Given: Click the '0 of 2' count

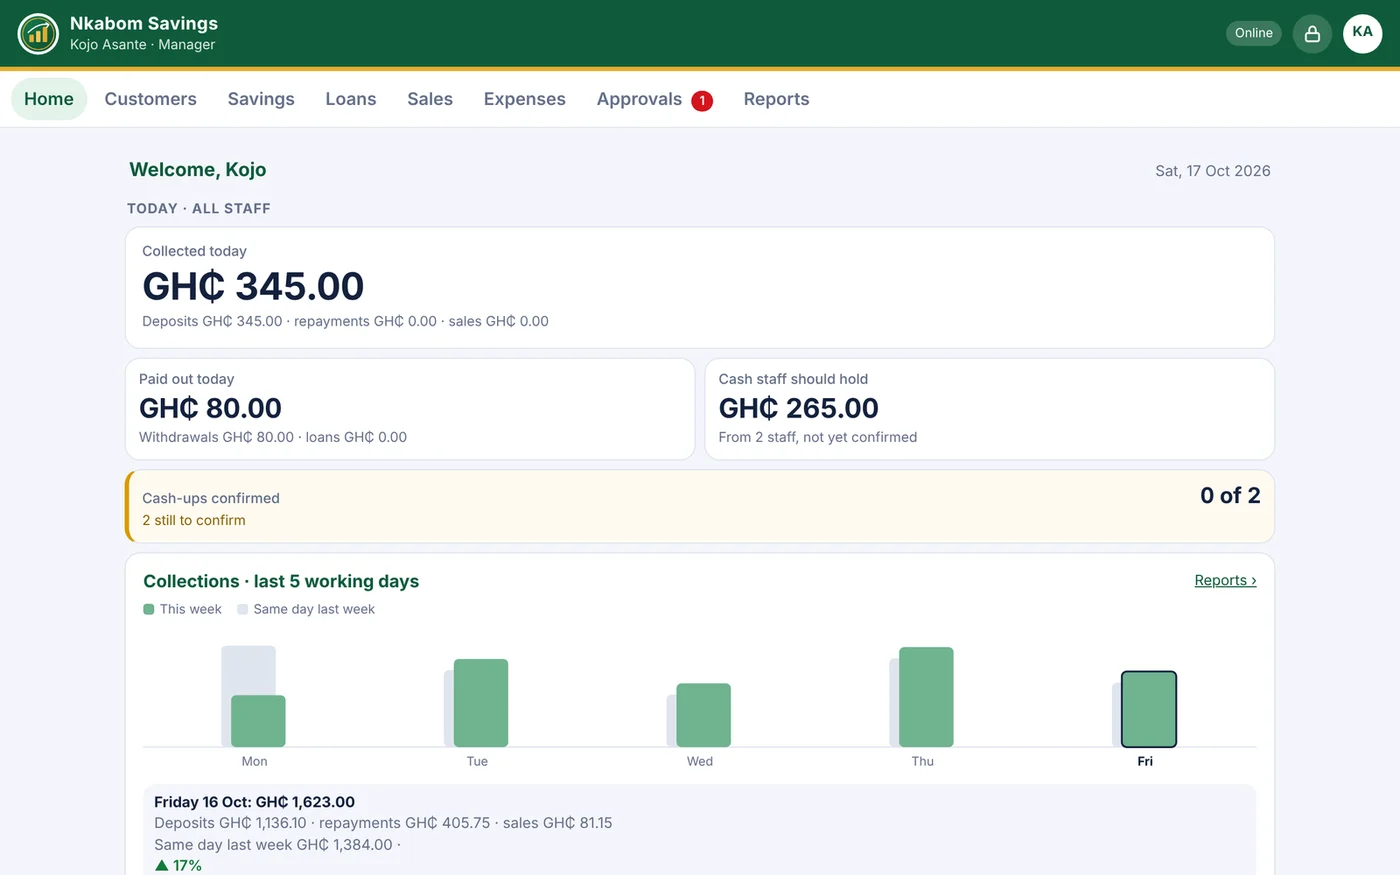Looking at the screenshot, I should coord(1230,495).
